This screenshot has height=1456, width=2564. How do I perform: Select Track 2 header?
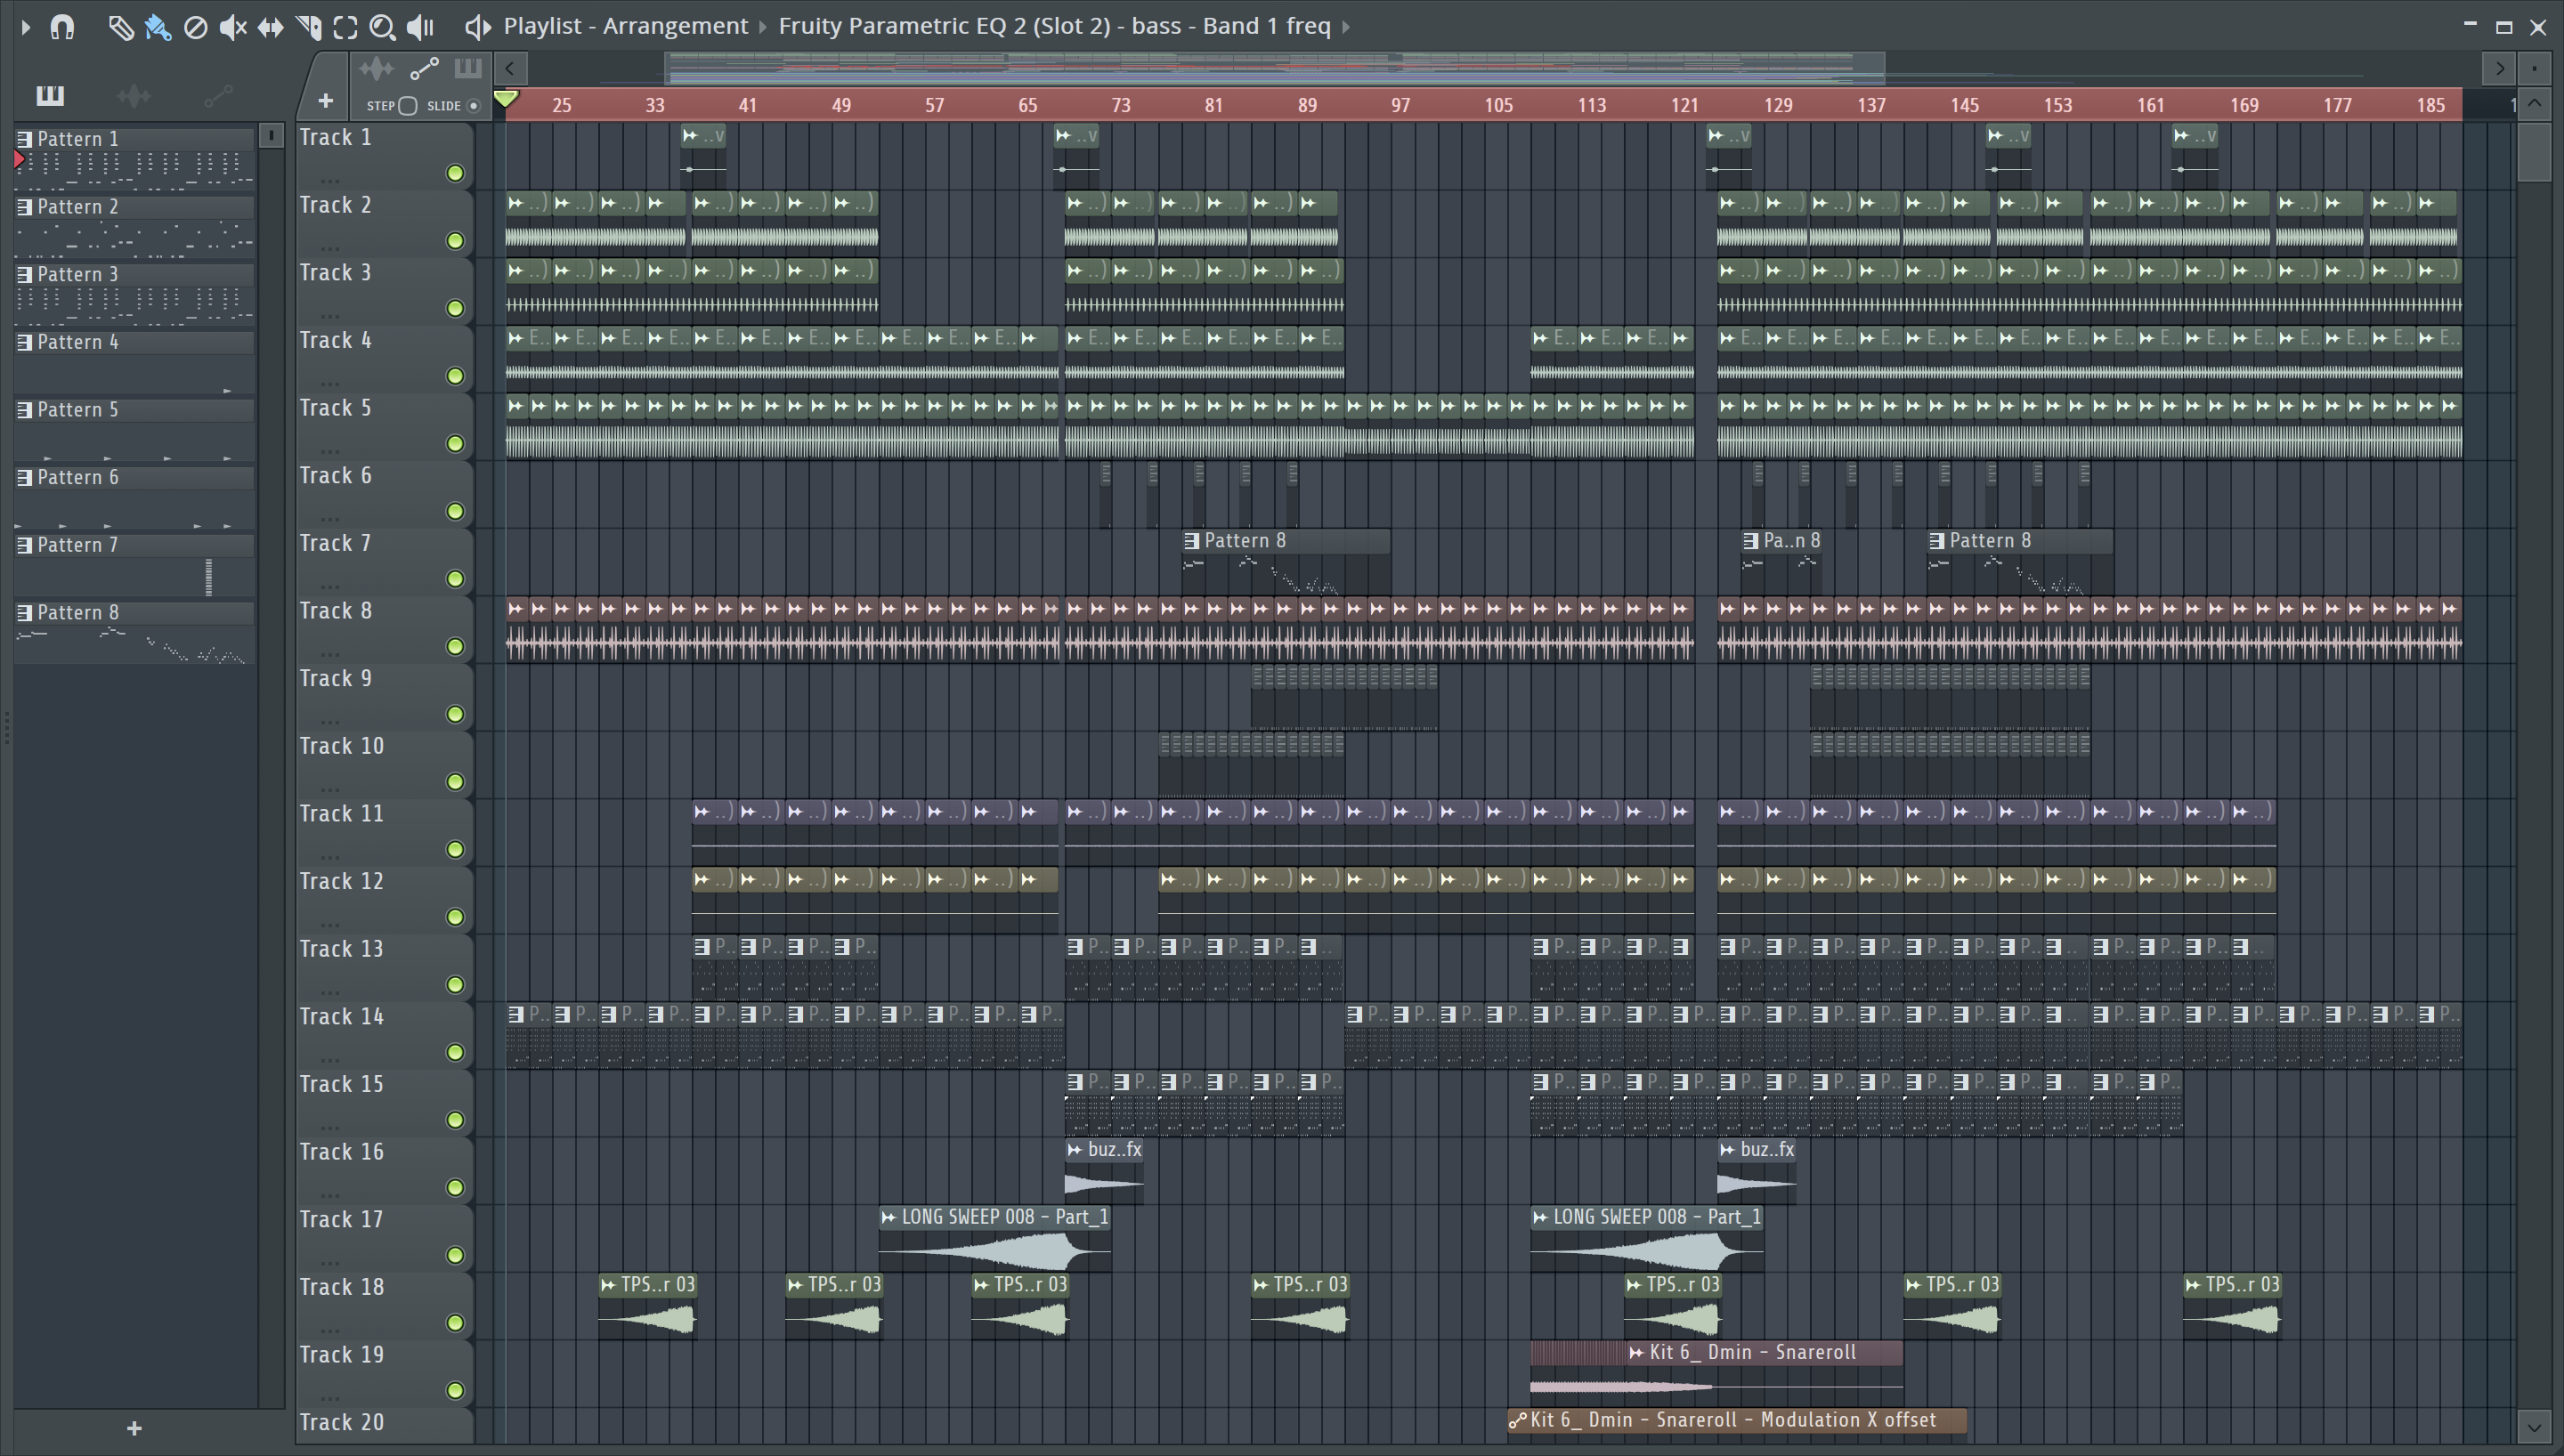click(384, 225)
